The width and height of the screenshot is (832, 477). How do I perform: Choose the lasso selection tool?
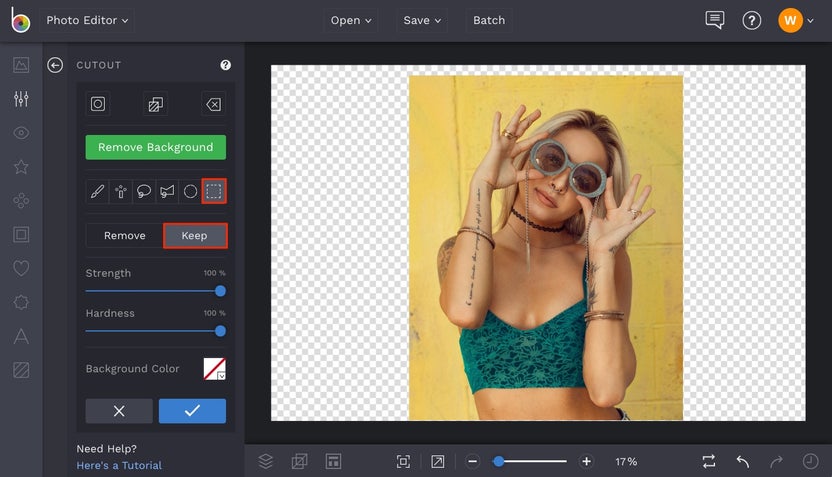point(144,190)
